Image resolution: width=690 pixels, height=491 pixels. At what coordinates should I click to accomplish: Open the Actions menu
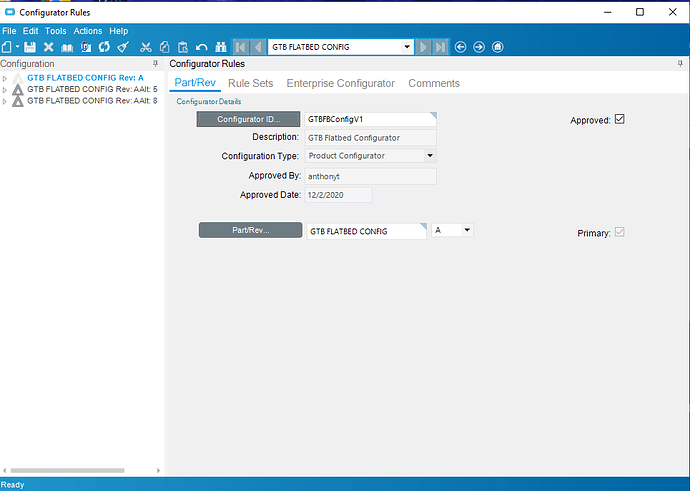(x=87, y=31)
